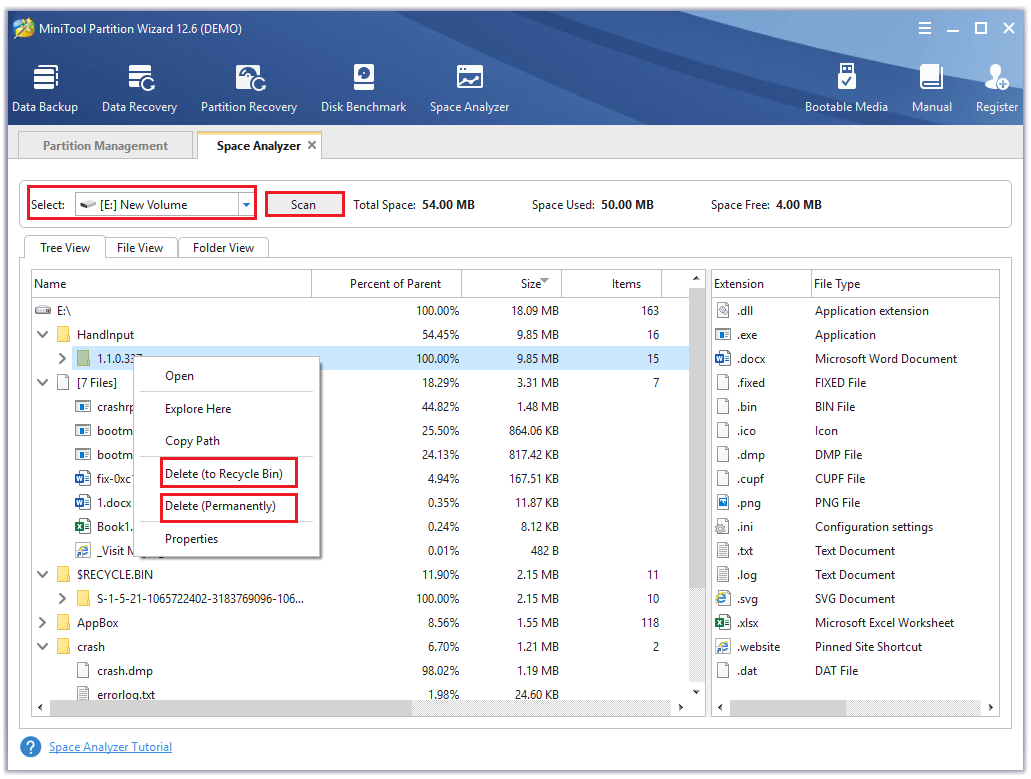Open the Space Analyzer Tutorial link

(x=110, y=747)
